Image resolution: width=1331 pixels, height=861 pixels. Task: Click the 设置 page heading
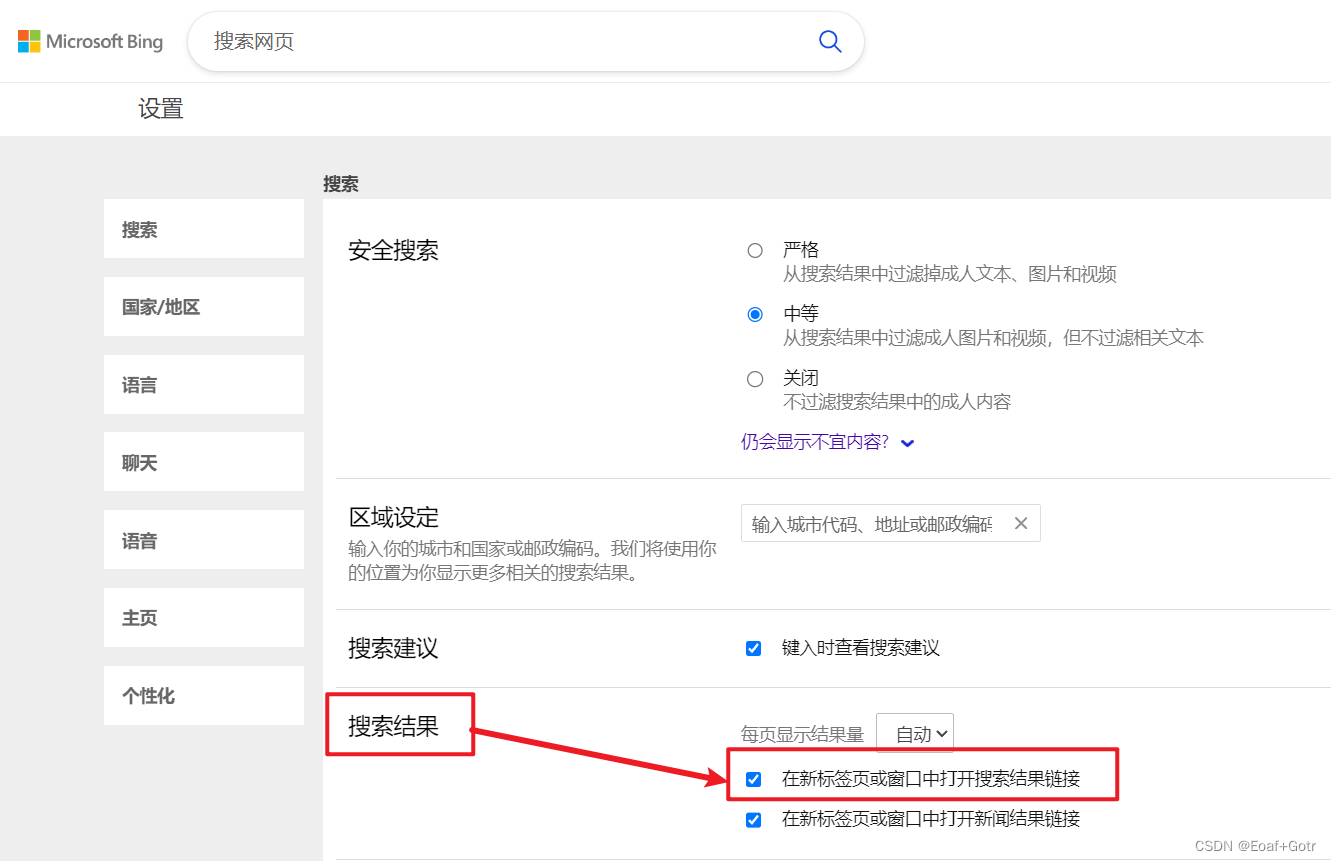161,109
